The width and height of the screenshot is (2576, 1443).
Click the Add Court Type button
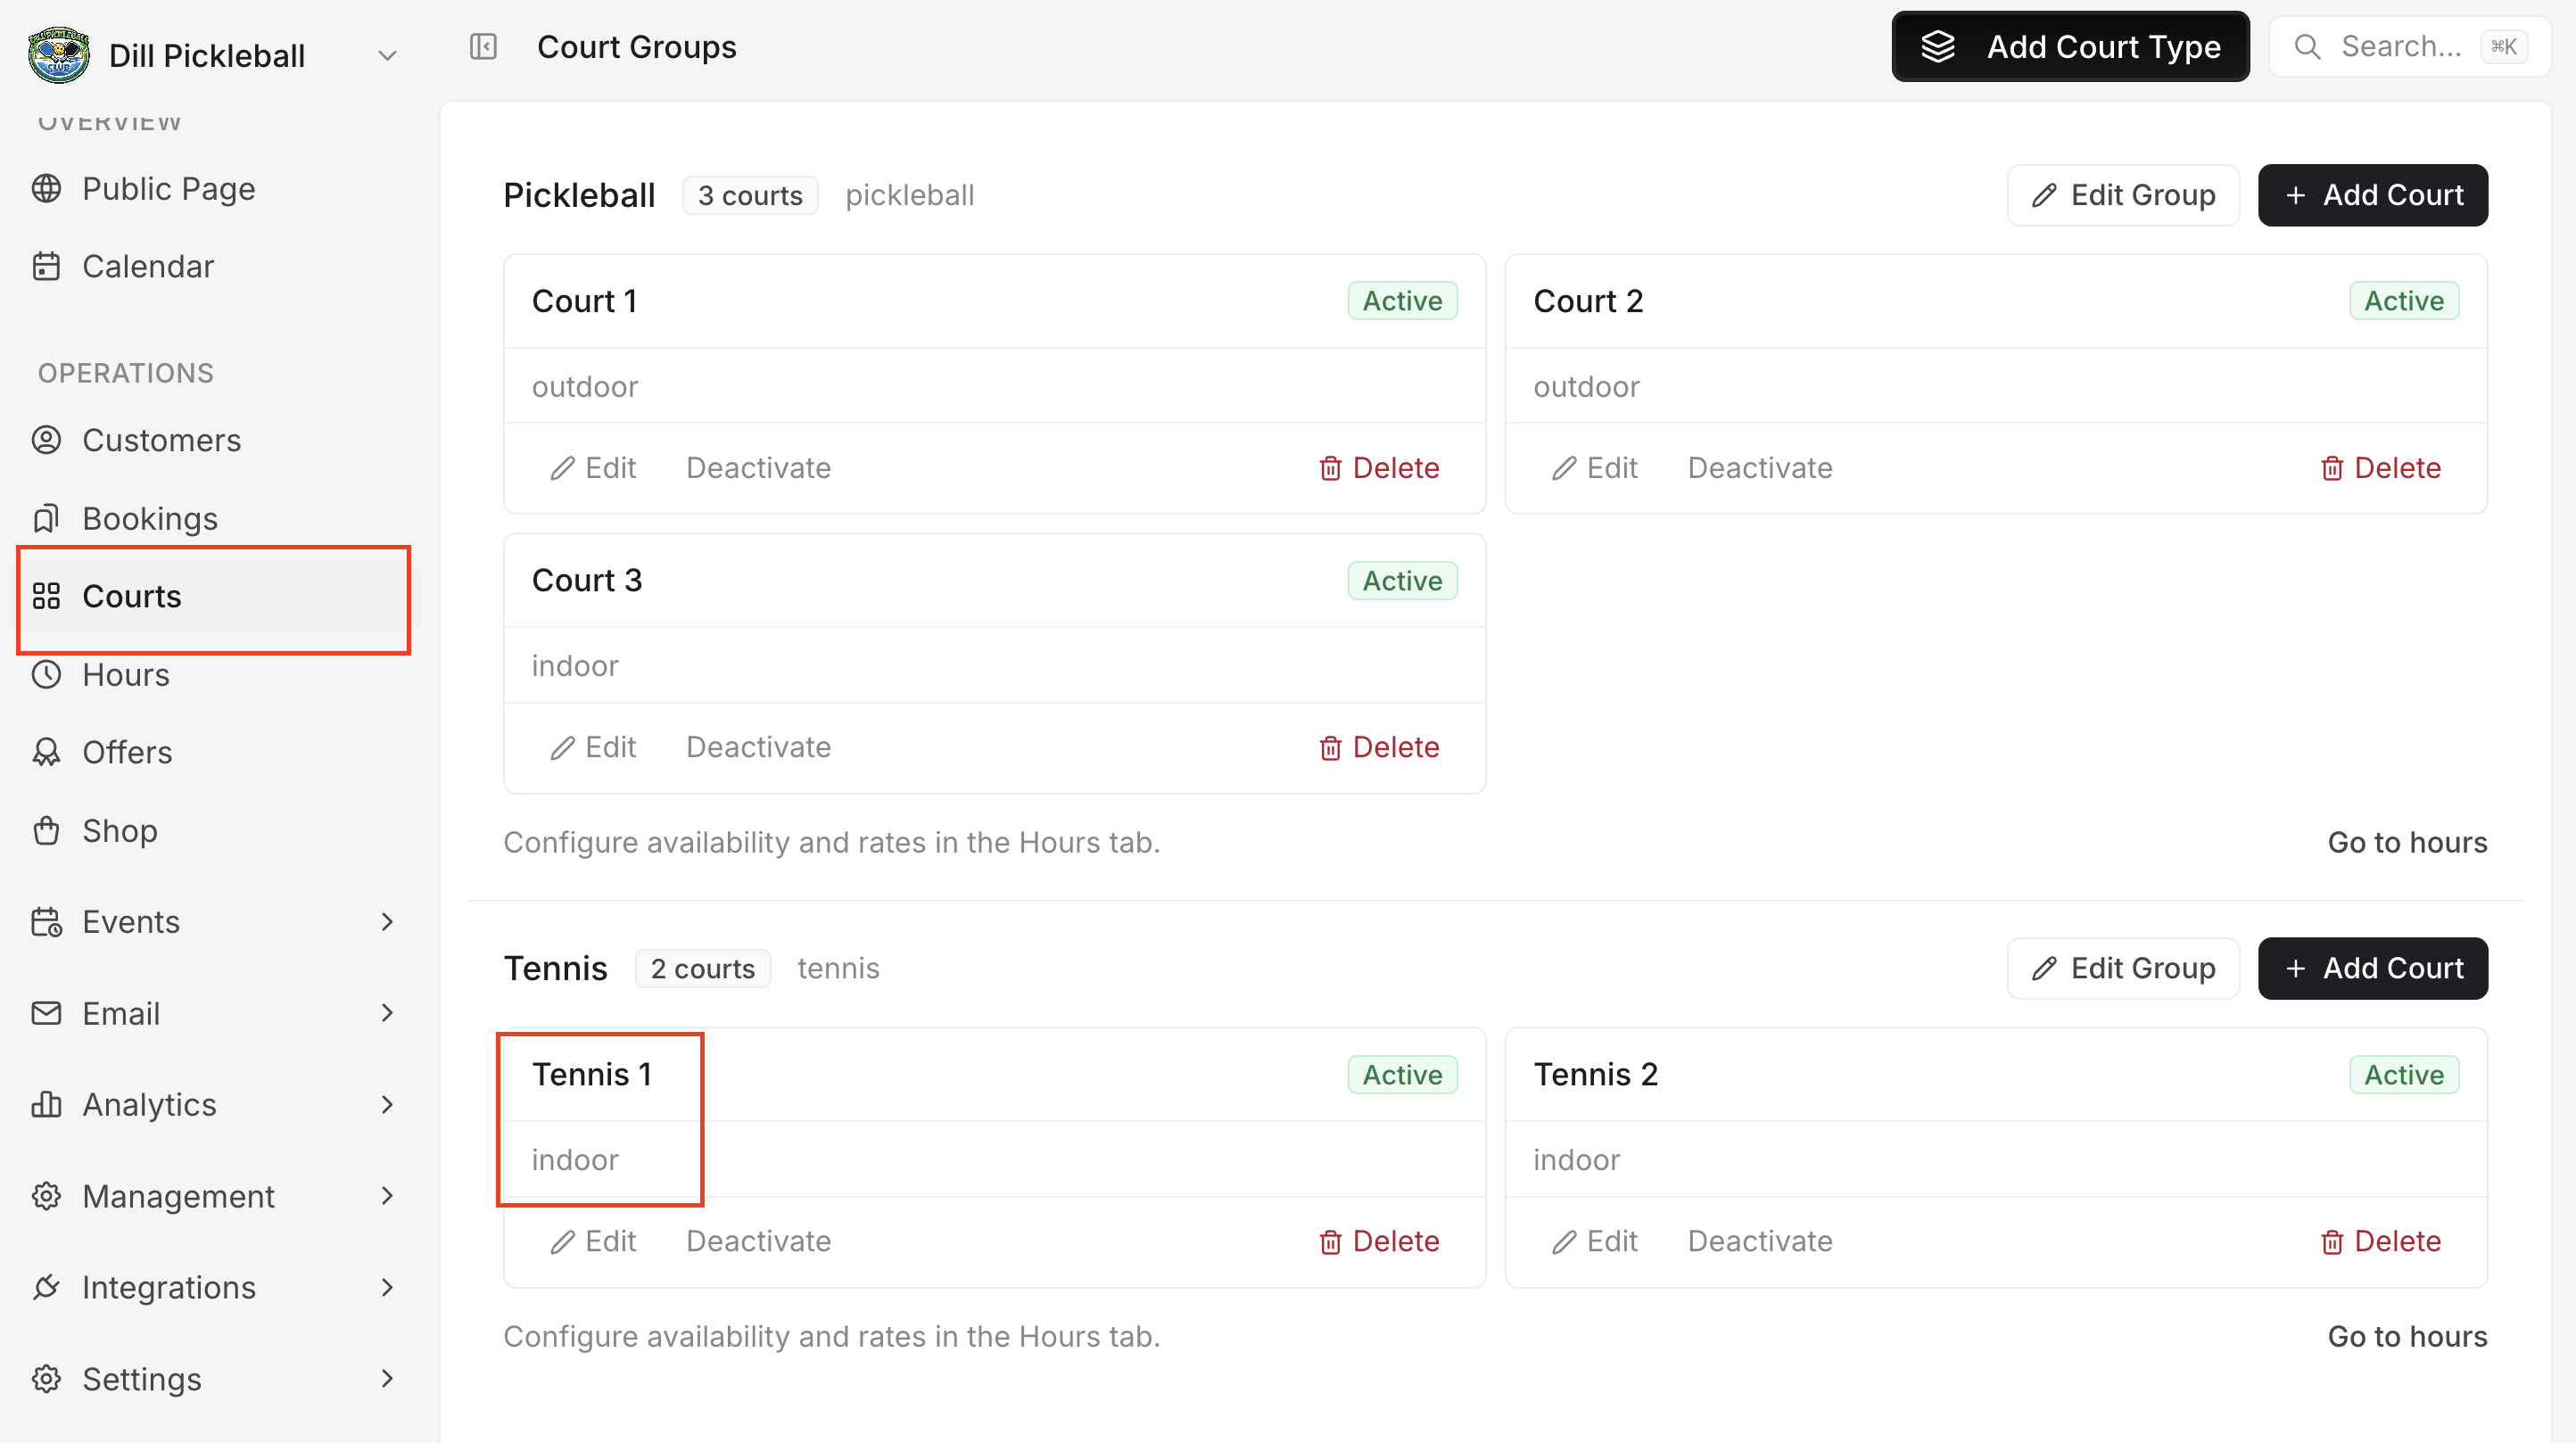tap(2070, 47)
